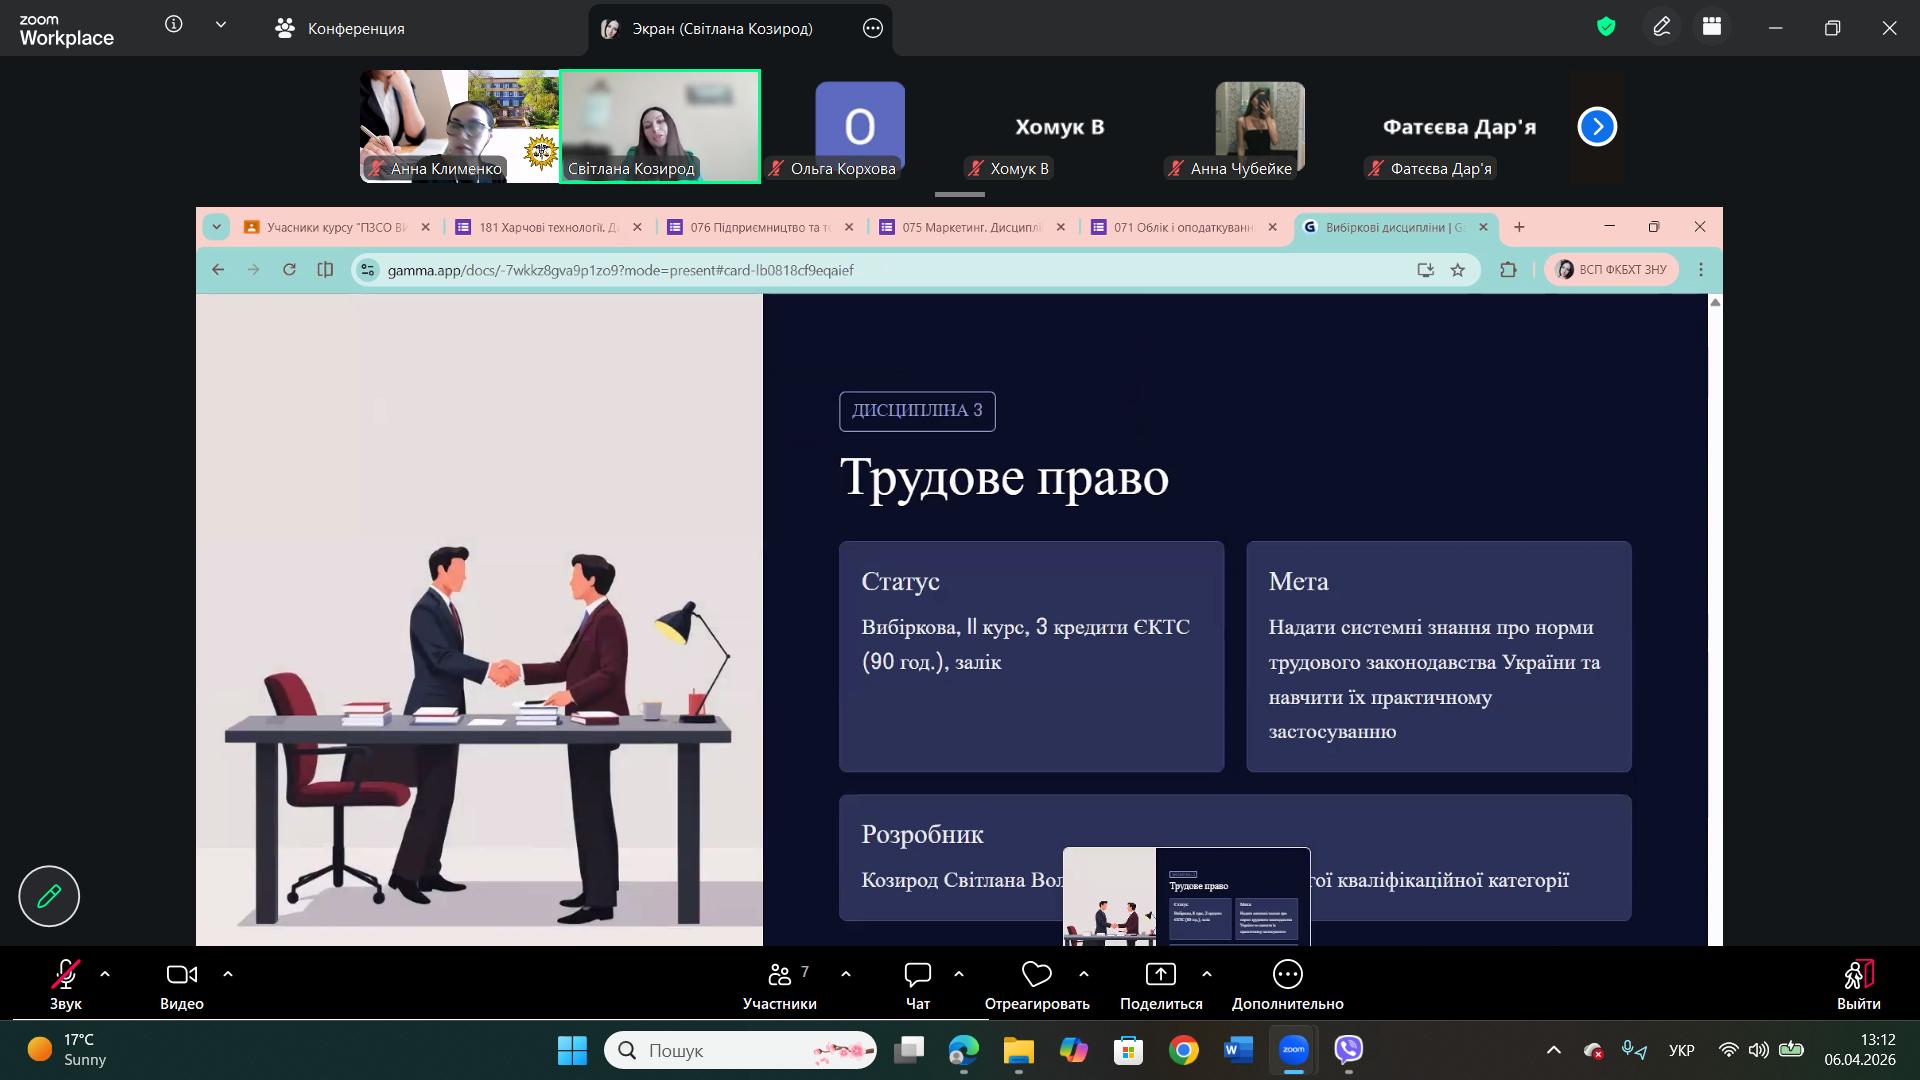Switch input language УКР indicator
The height and width of the screenshot is (1080, 1920).
pos(1681,1050)
